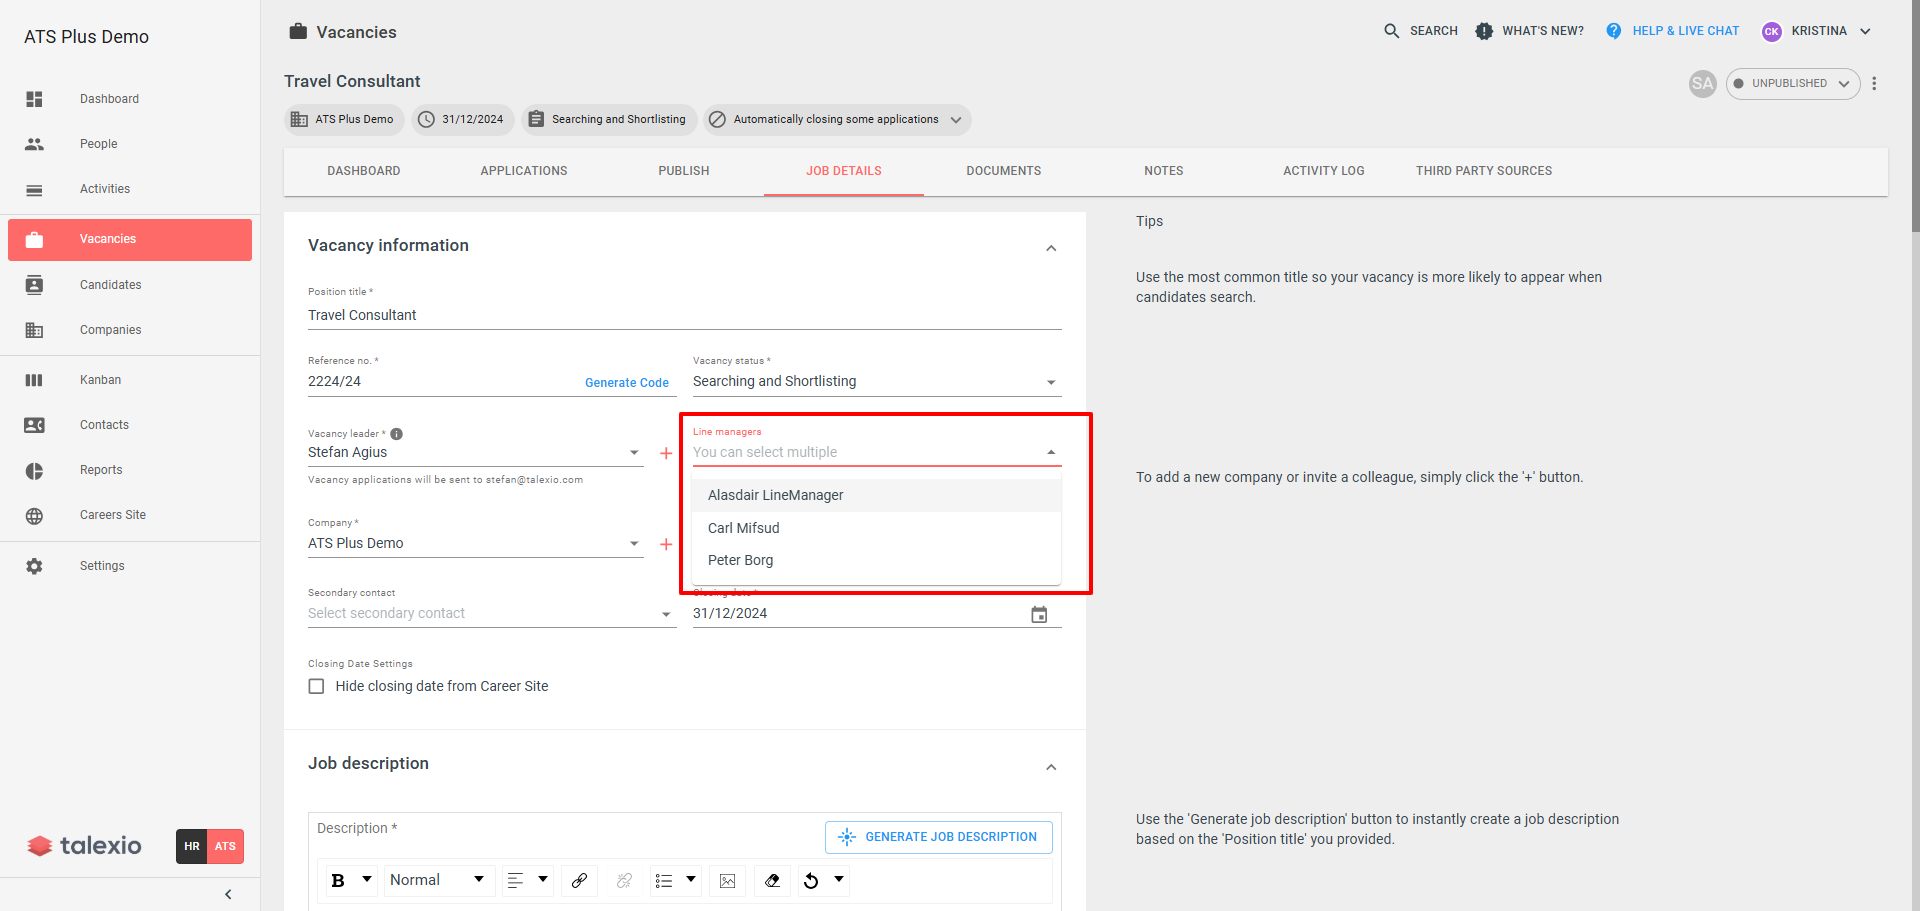Viewport: 1920px width, 911px height.
Task: Click the SA avatar circle
Action: pos(1702,84)
